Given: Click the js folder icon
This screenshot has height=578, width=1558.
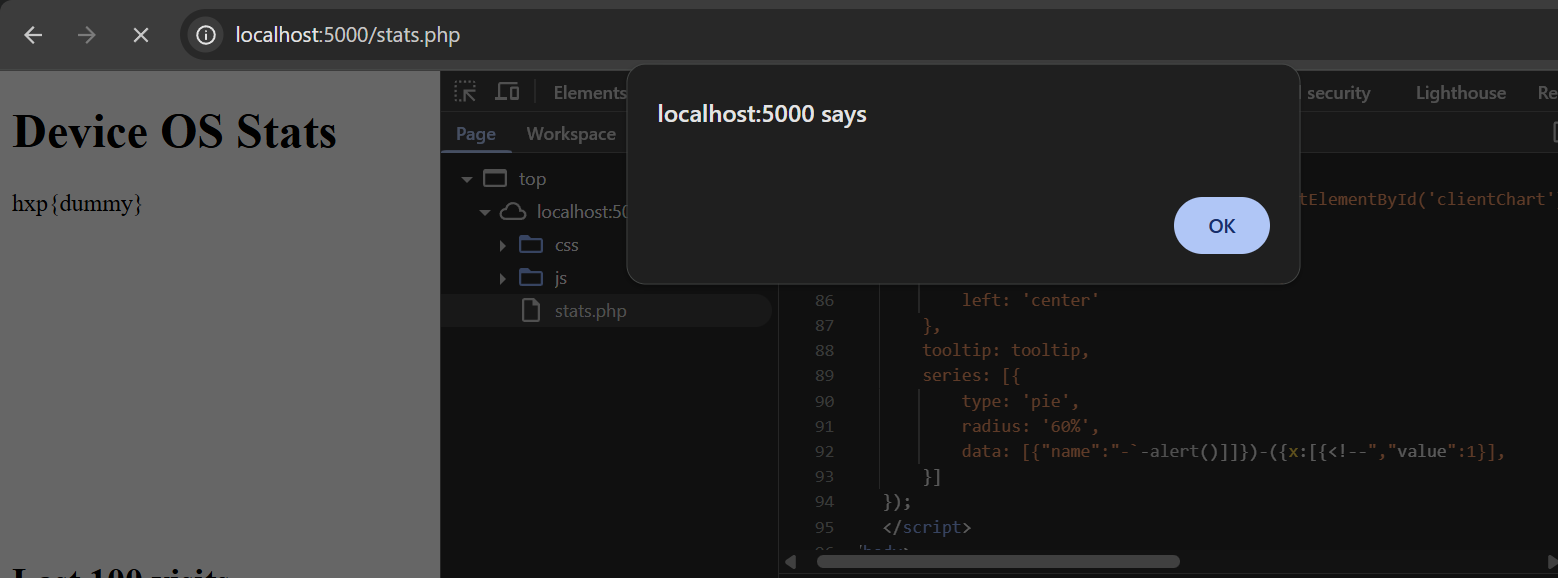Looking at the screenshot, I should coord(531,277).
